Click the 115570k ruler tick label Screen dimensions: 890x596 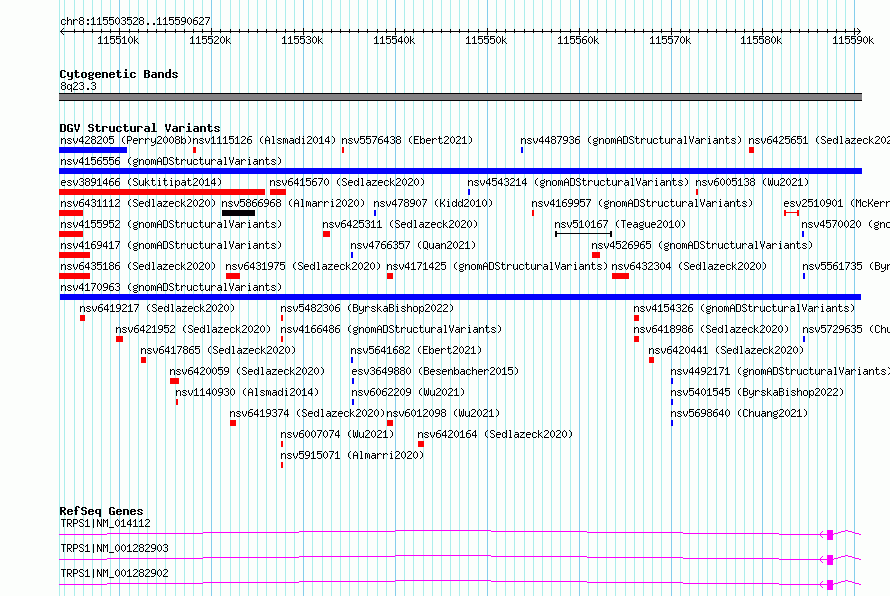[x=670, y=40]
